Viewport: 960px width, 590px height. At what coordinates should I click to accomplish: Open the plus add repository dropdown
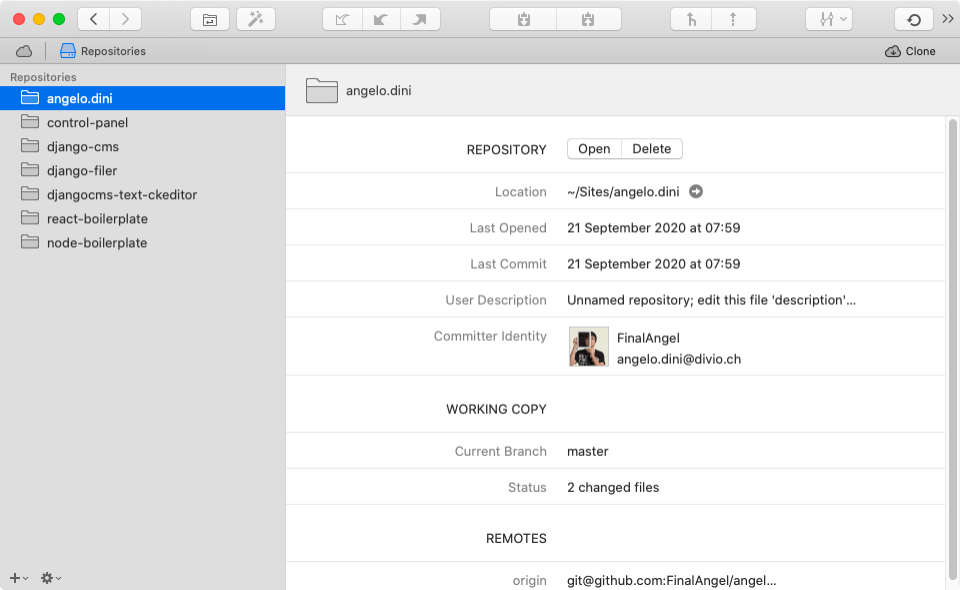[18, 578]
